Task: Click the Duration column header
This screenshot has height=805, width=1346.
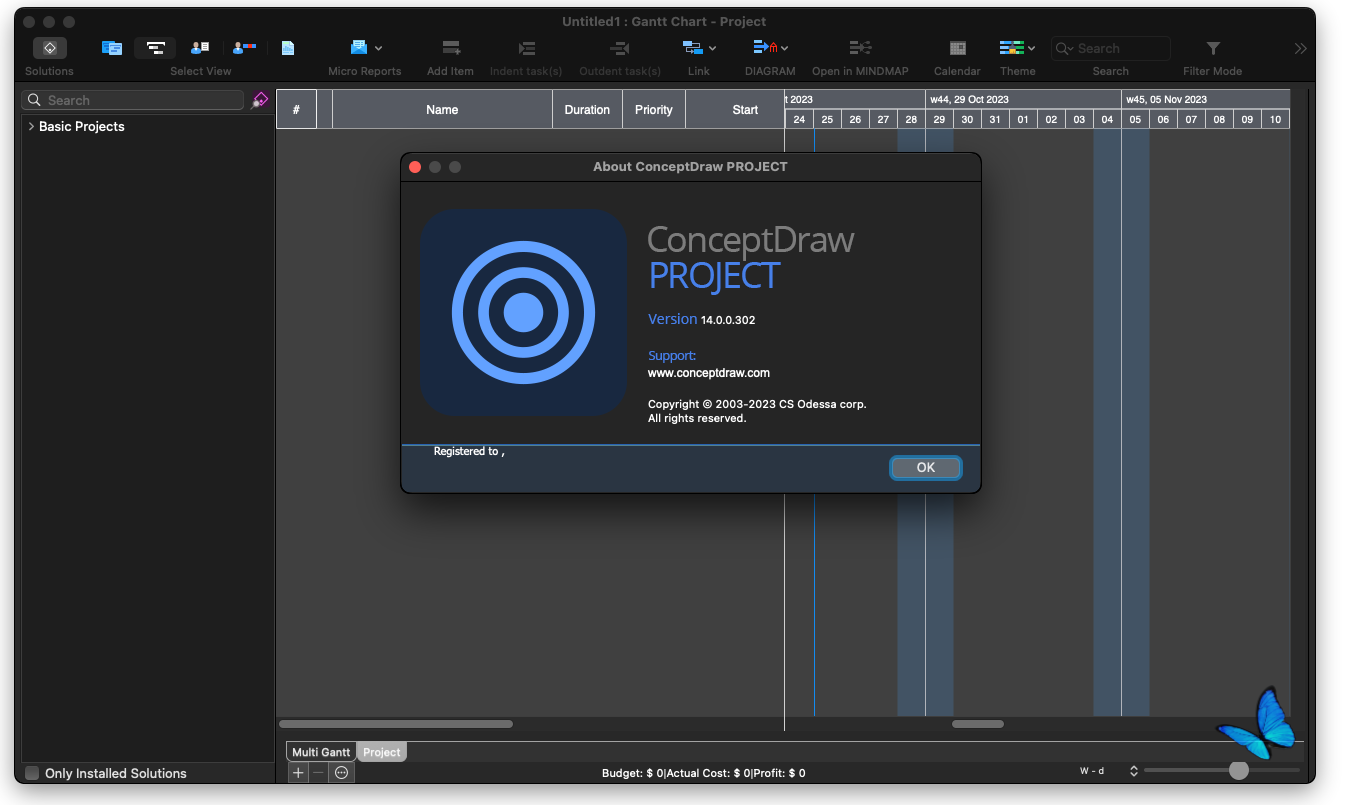Action: (x=587, y=110)
